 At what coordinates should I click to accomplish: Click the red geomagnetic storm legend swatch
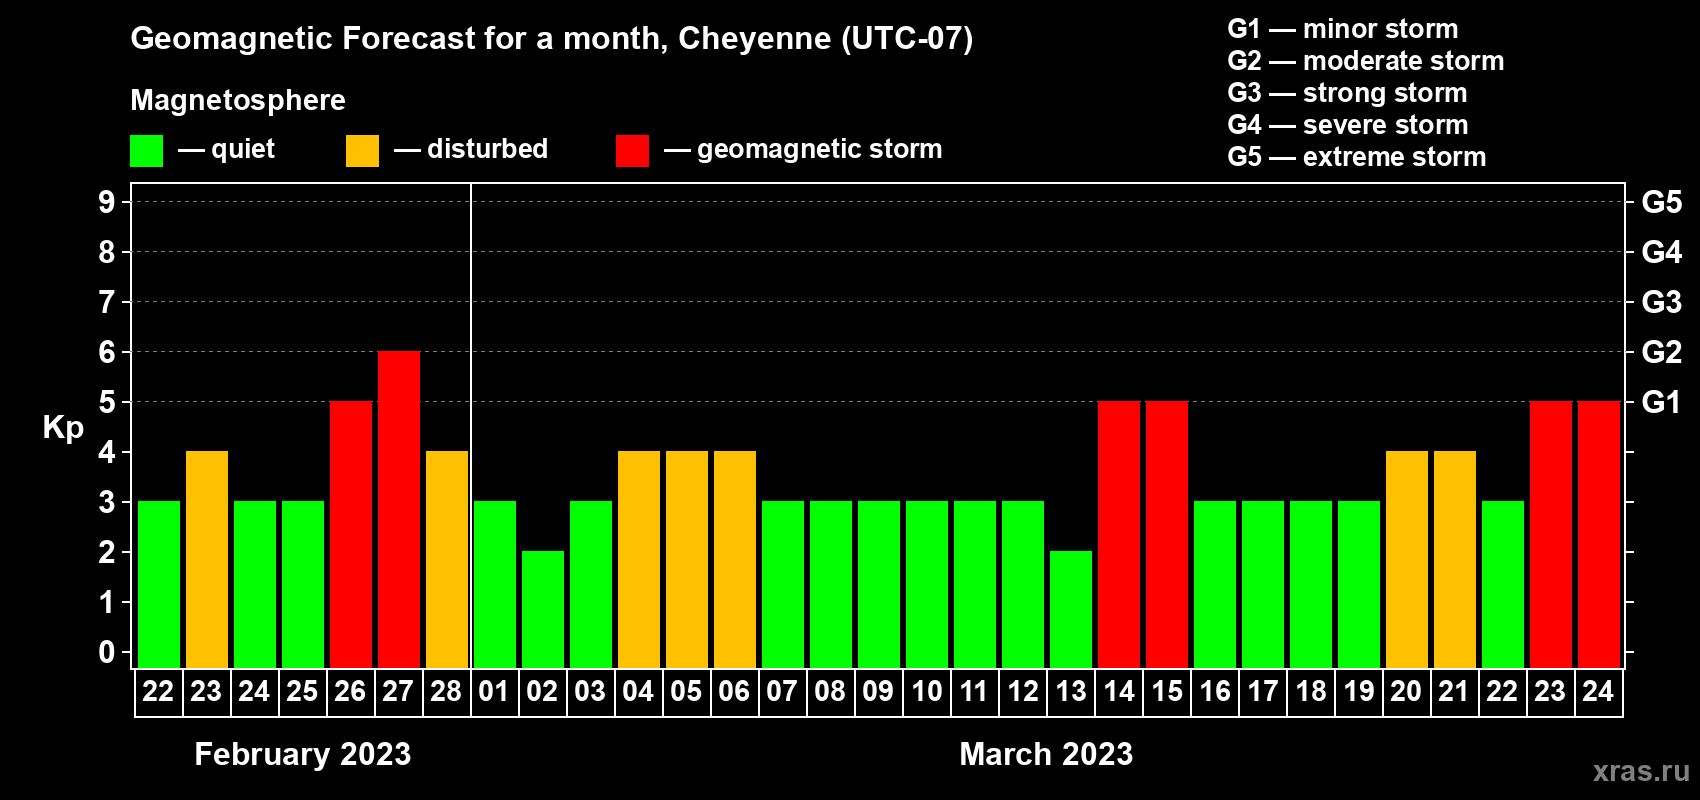(x=632, y=151)
